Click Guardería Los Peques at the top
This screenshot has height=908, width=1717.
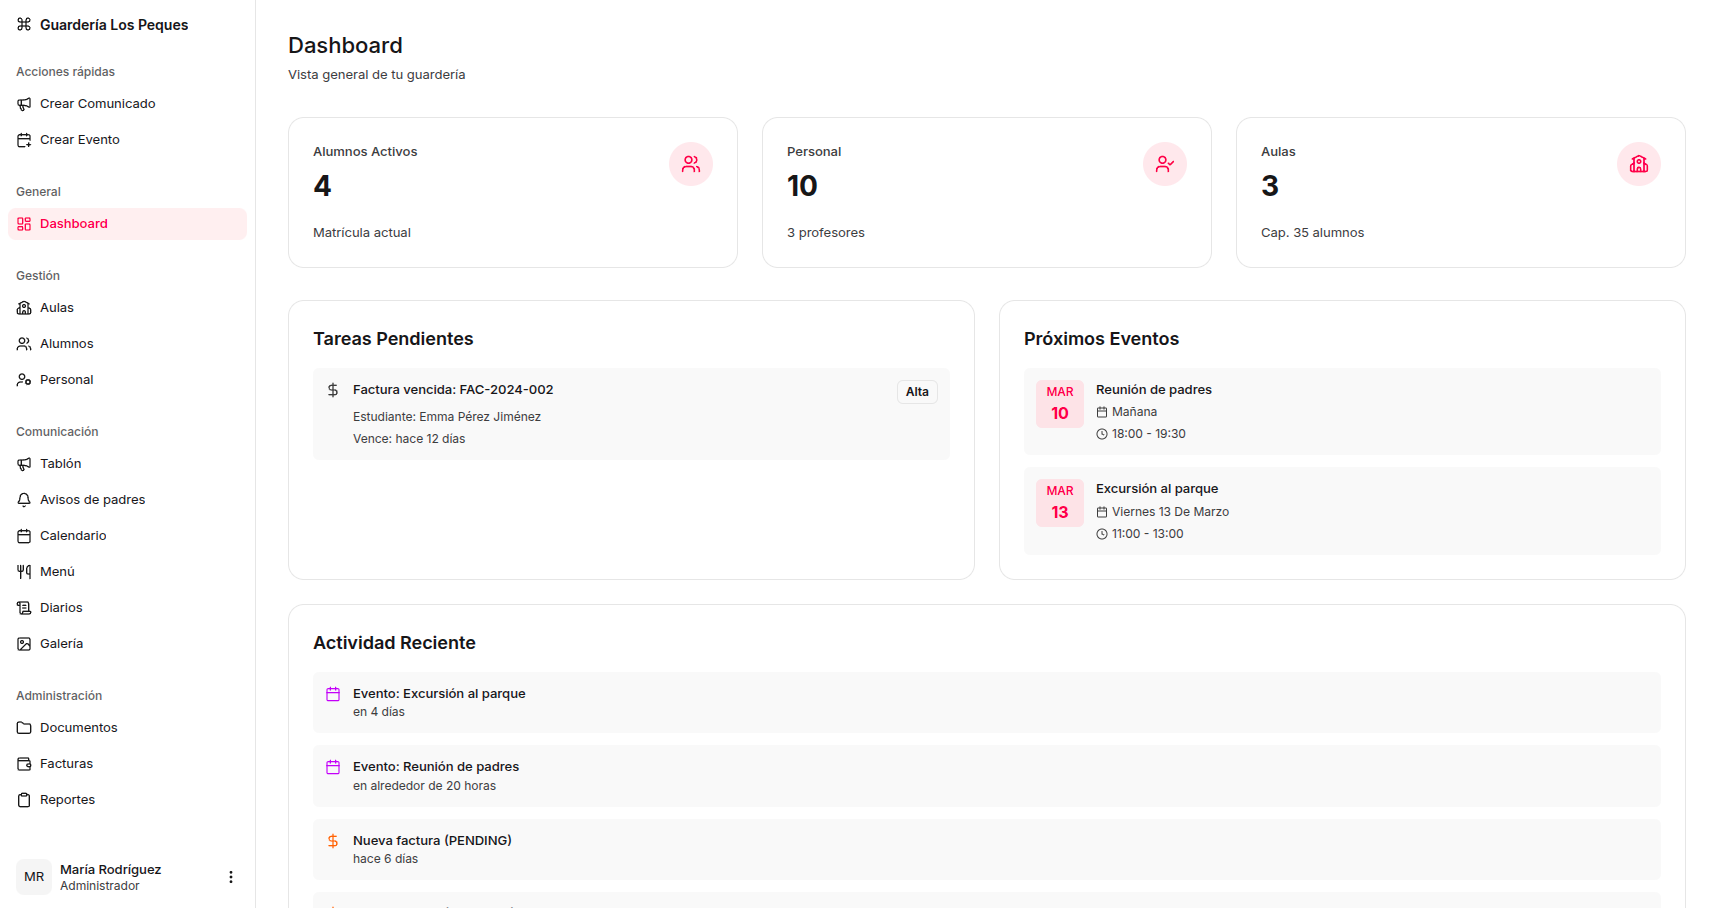pyautogui.click(x=113, y=24)
